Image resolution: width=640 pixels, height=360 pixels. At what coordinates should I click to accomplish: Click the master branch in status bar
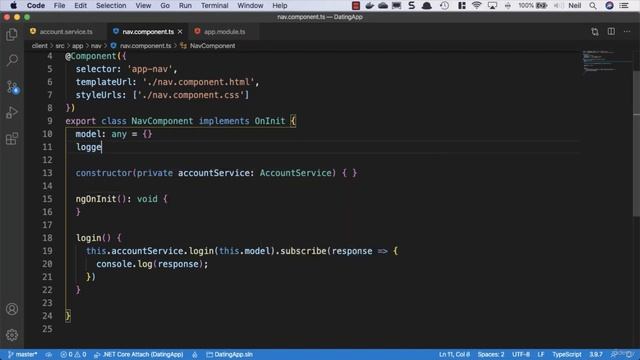(x=22, y=354)
